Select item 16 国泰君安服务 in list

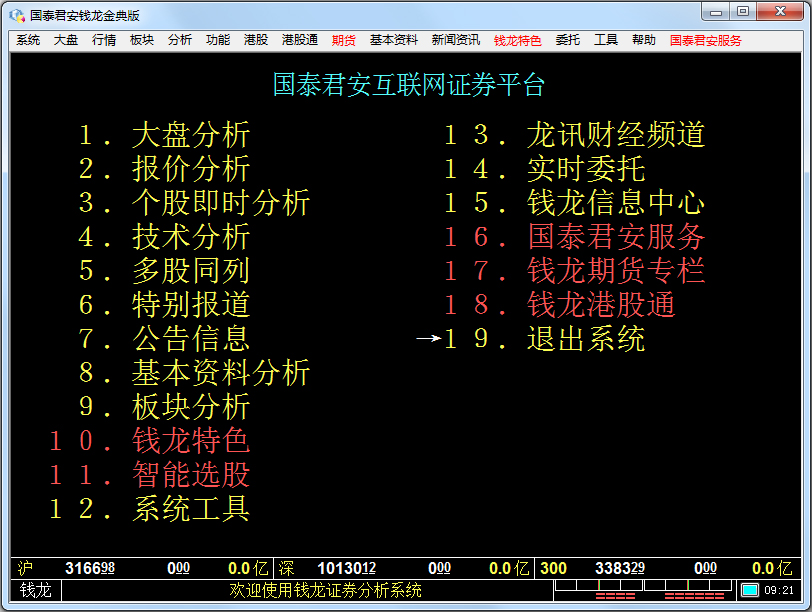point(574,237)
